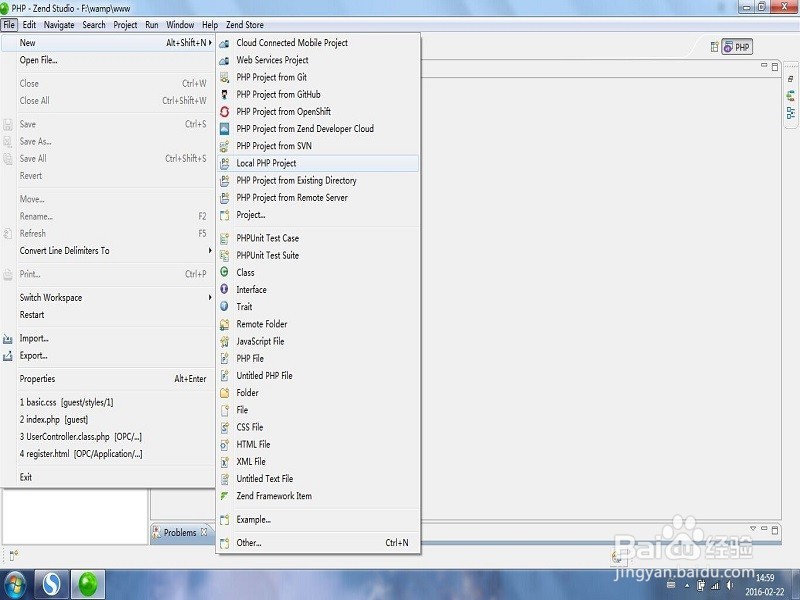
Task: Click the Cloud Connected Mobile Project icon
Action: (x=224, y=43)
